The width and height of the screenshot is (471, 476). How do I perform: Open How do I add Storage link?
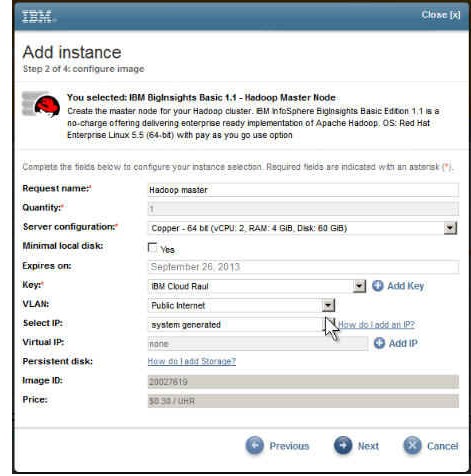pyautogui.click(x=192, y=361)
